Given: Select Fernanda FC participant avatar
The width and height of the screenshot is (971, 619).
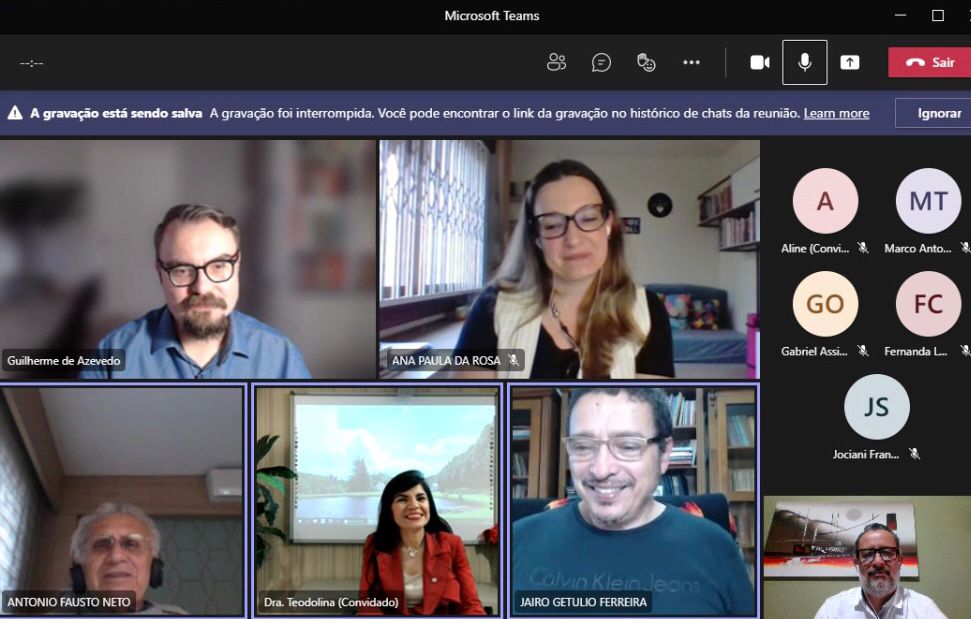Looking at the screenshot, I should pyautogui.click(x=928, y=304).
